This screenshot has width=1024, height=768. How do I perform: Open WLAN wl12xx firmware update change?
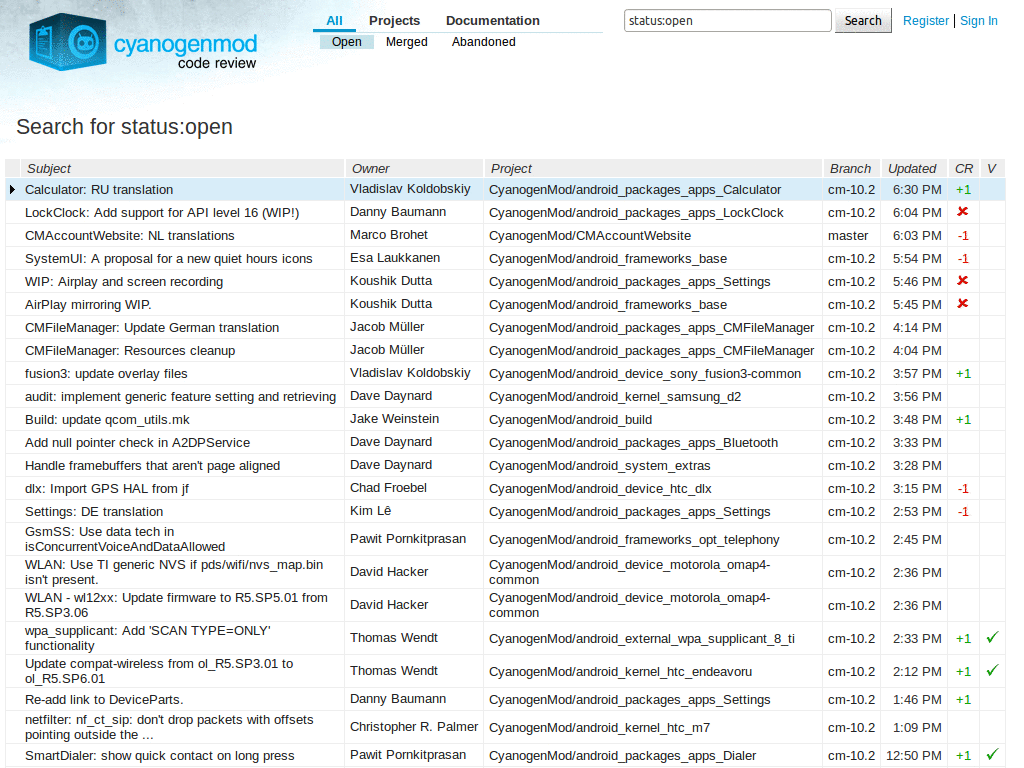pyautogui.click(x=176, y=605)
